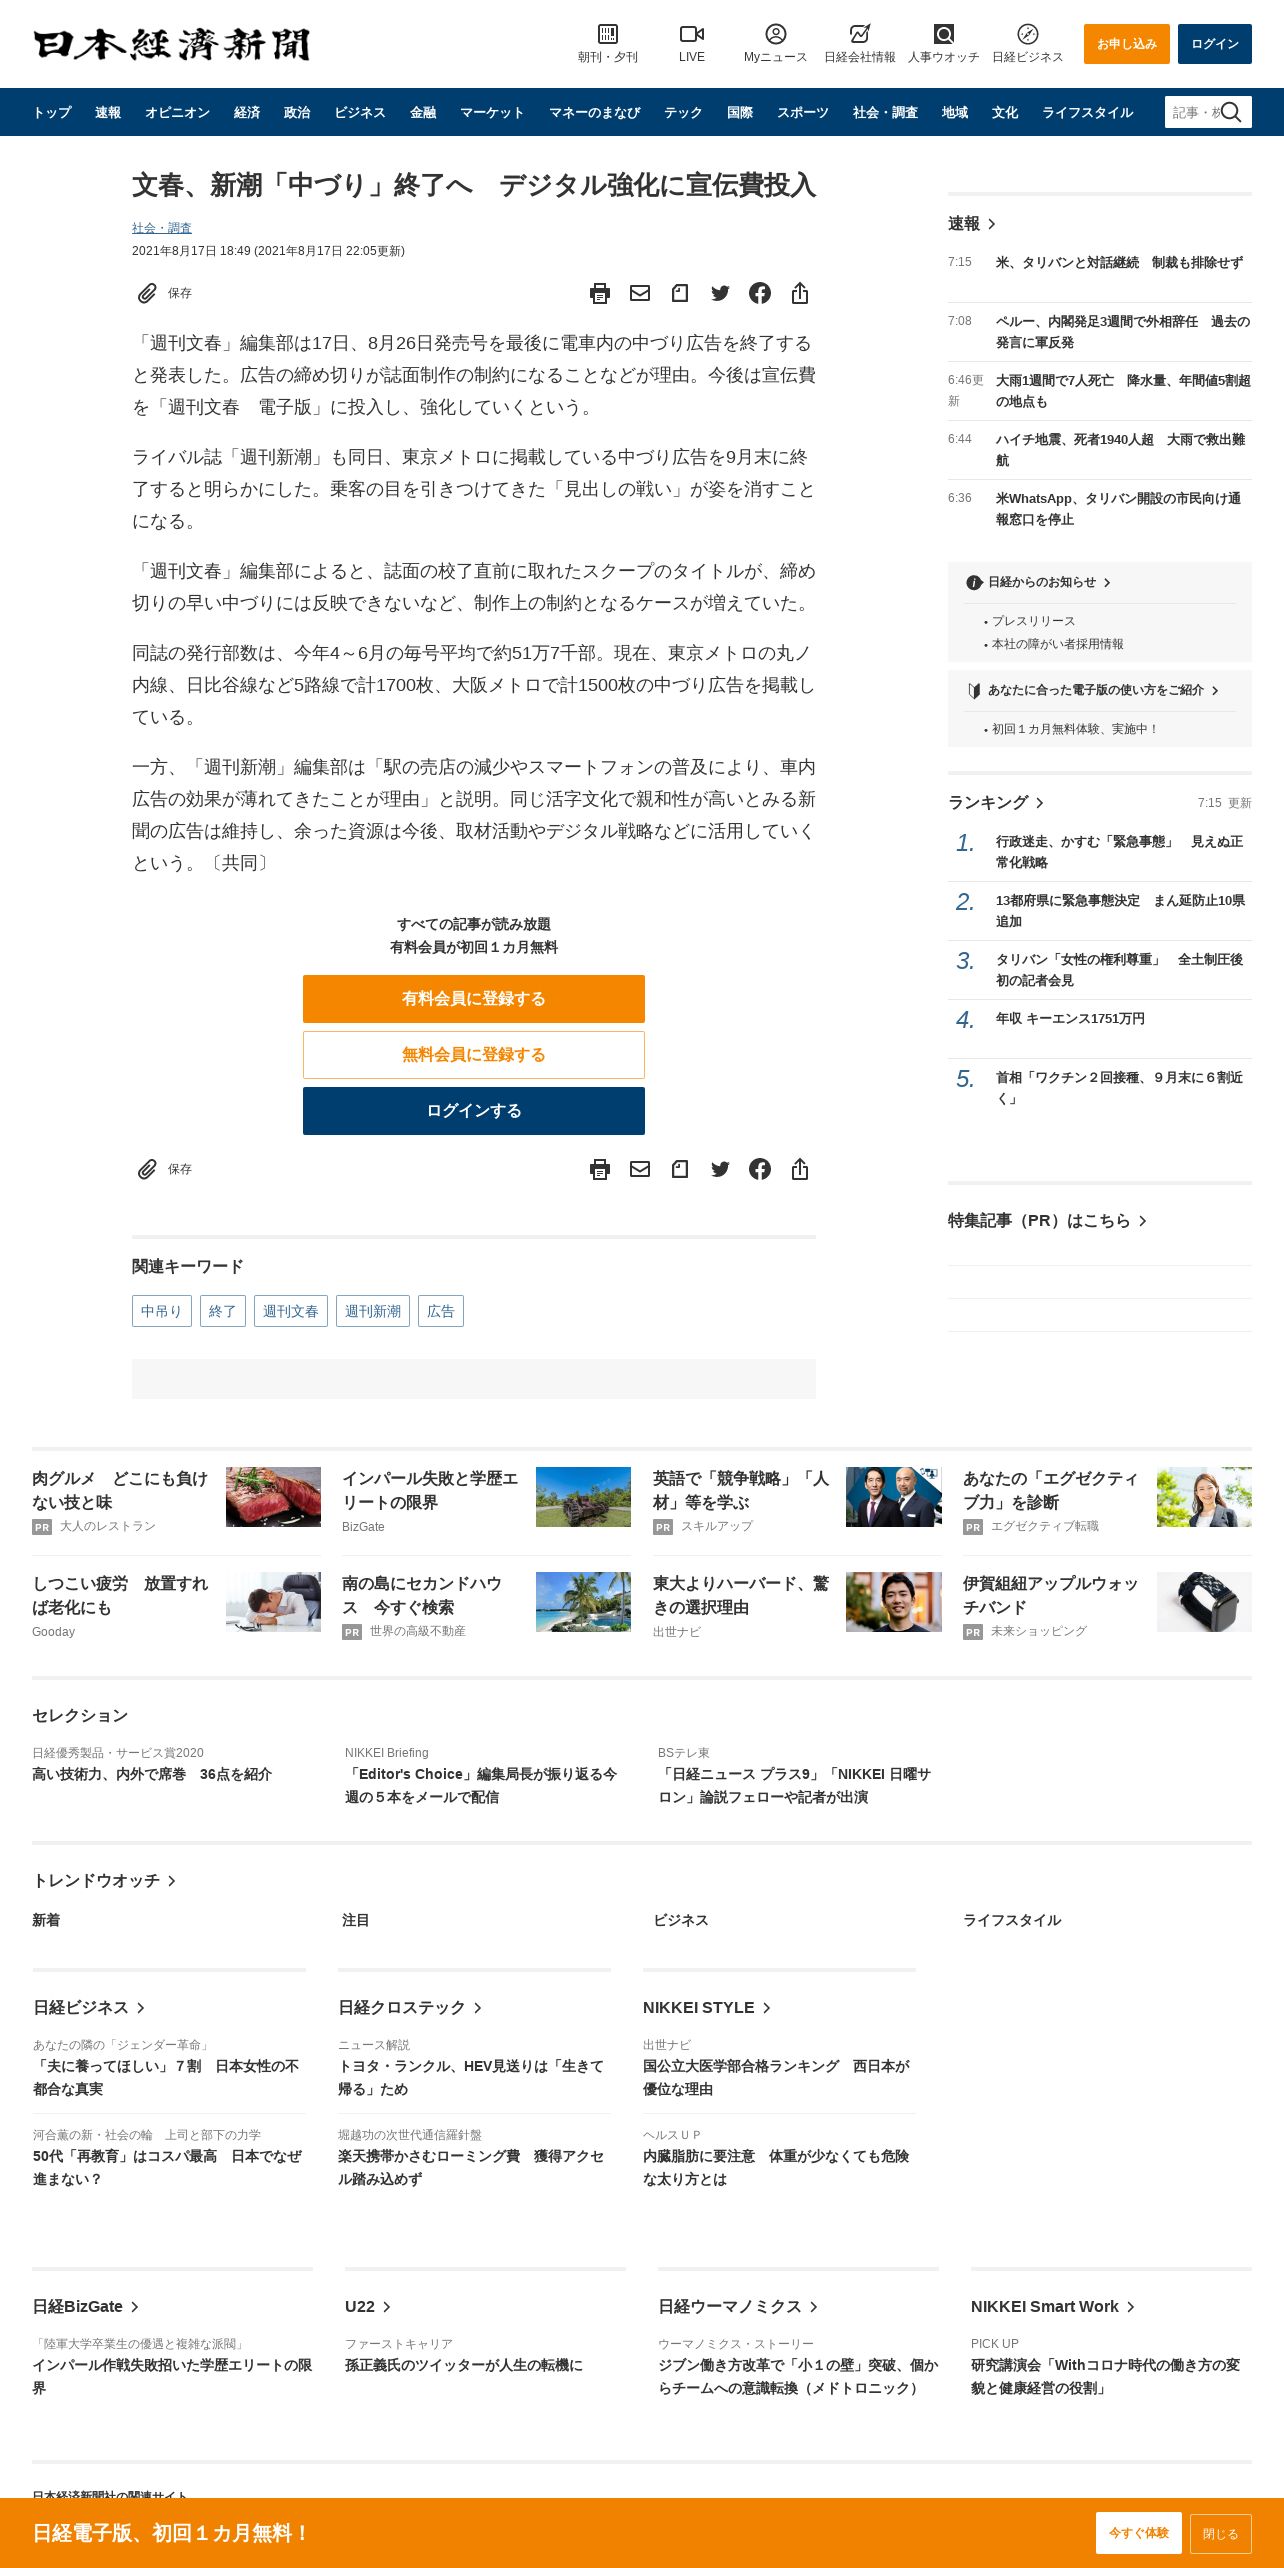The width and height of the screenshot is (1284, 2568).
Task: Open the steak thumbnail for 肉グルメ
Action: (273, 1497)
